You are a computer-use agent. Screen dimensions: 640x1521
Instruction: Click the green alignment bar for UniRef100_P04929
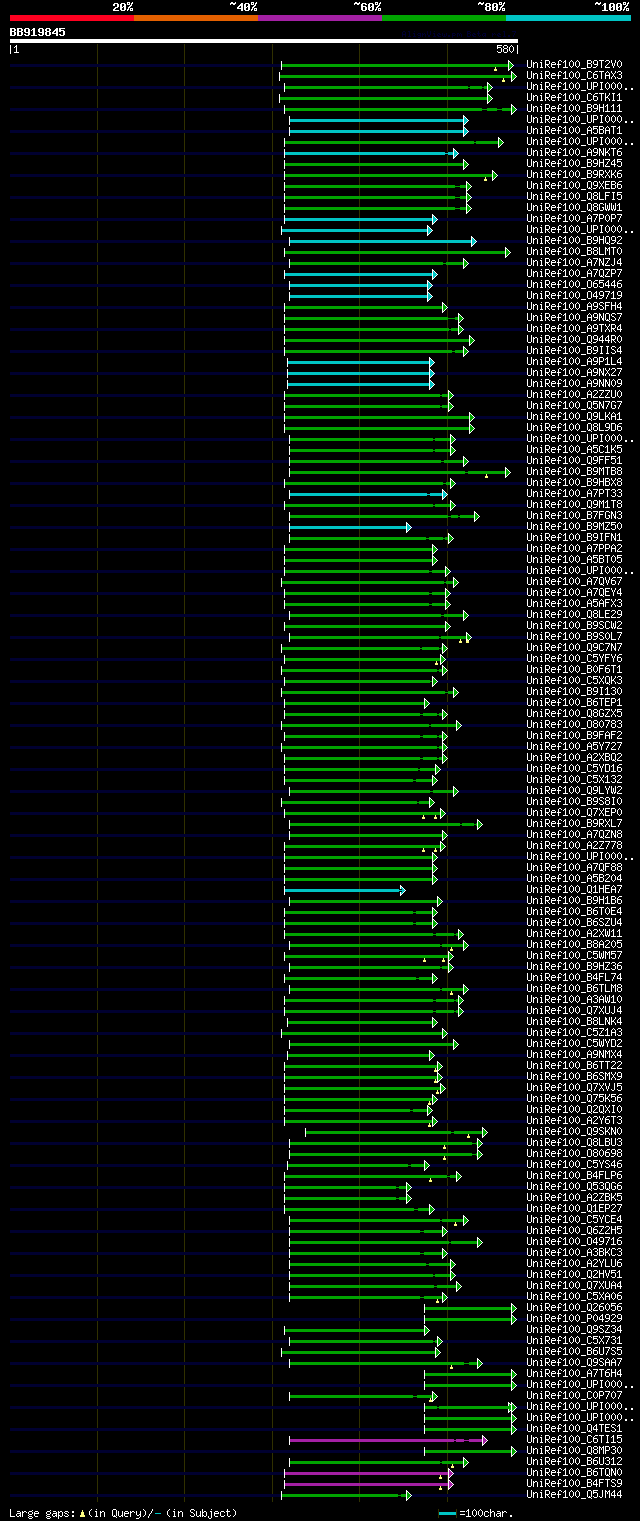click(x=471, y=1319)
